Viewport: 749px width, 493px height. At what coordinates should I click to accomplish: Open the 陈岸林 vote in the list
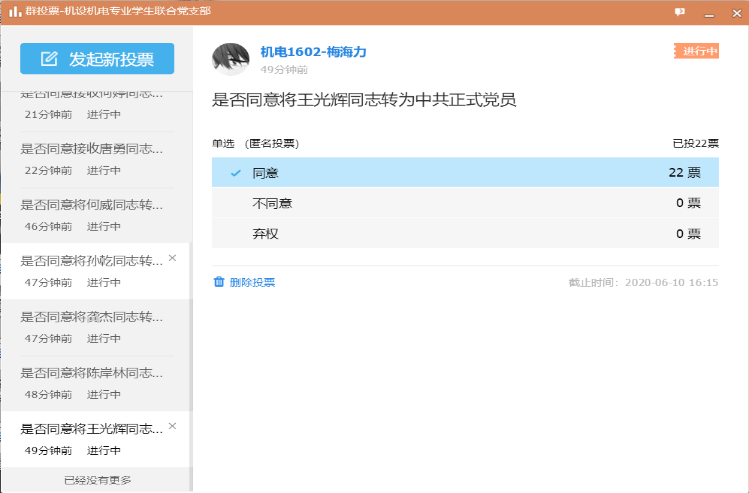92,382
